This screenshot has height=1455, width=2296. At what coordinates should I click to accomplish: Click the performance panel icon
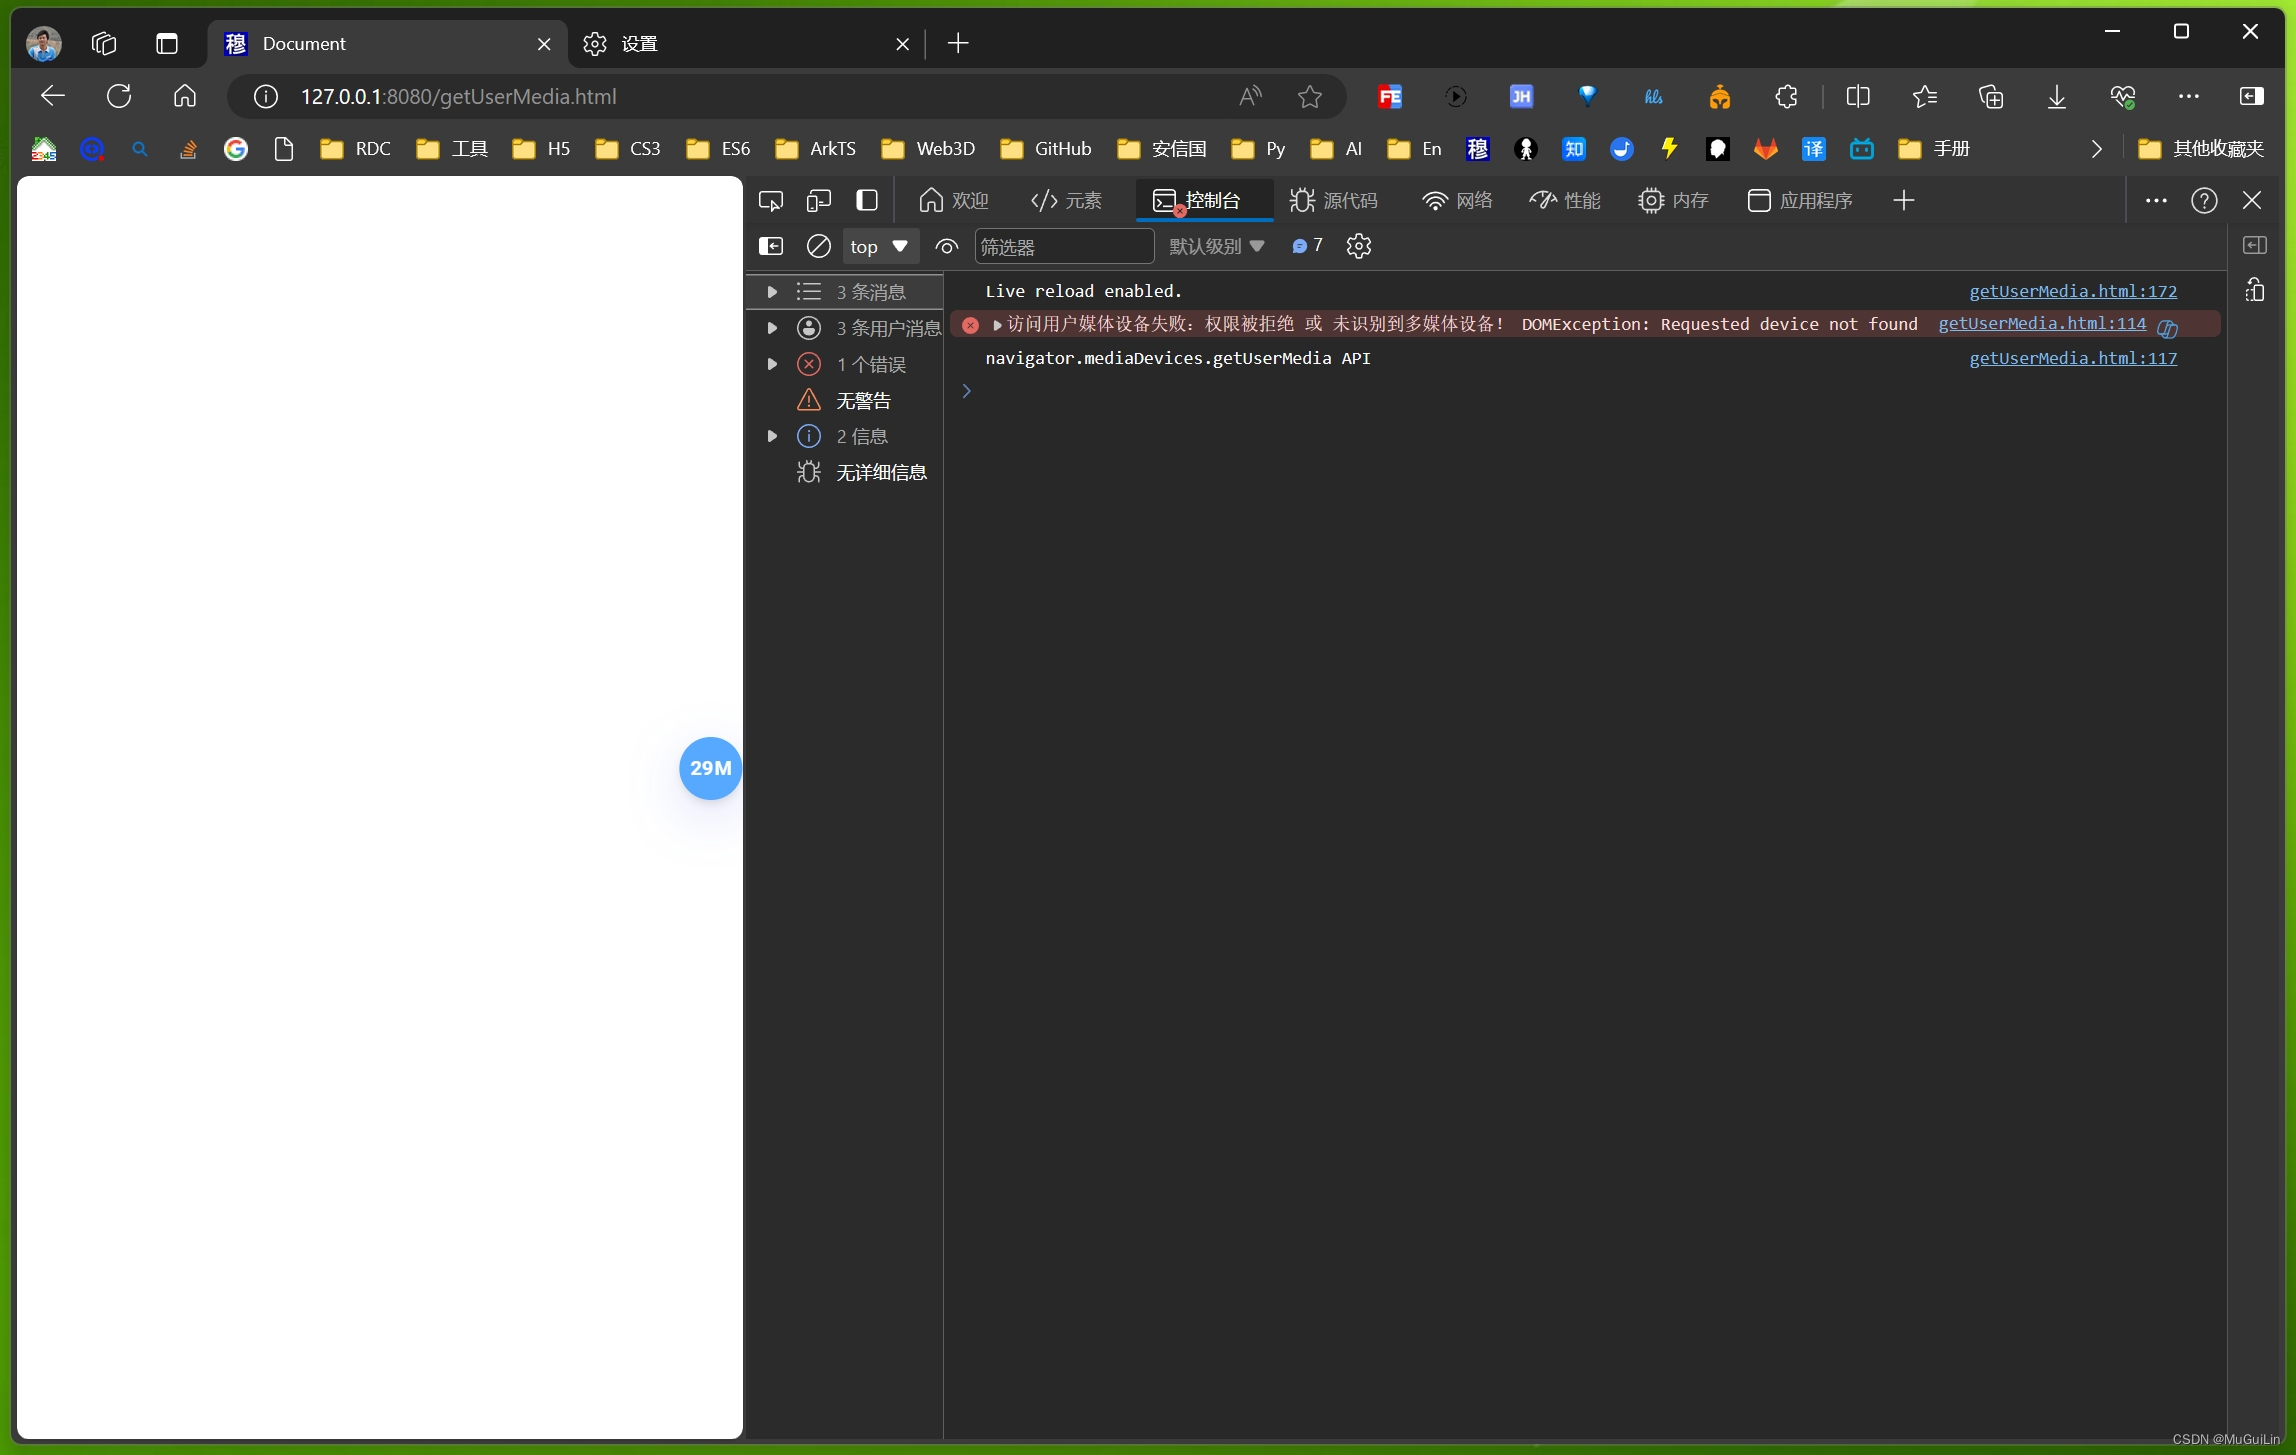(x=1571, y=201)
